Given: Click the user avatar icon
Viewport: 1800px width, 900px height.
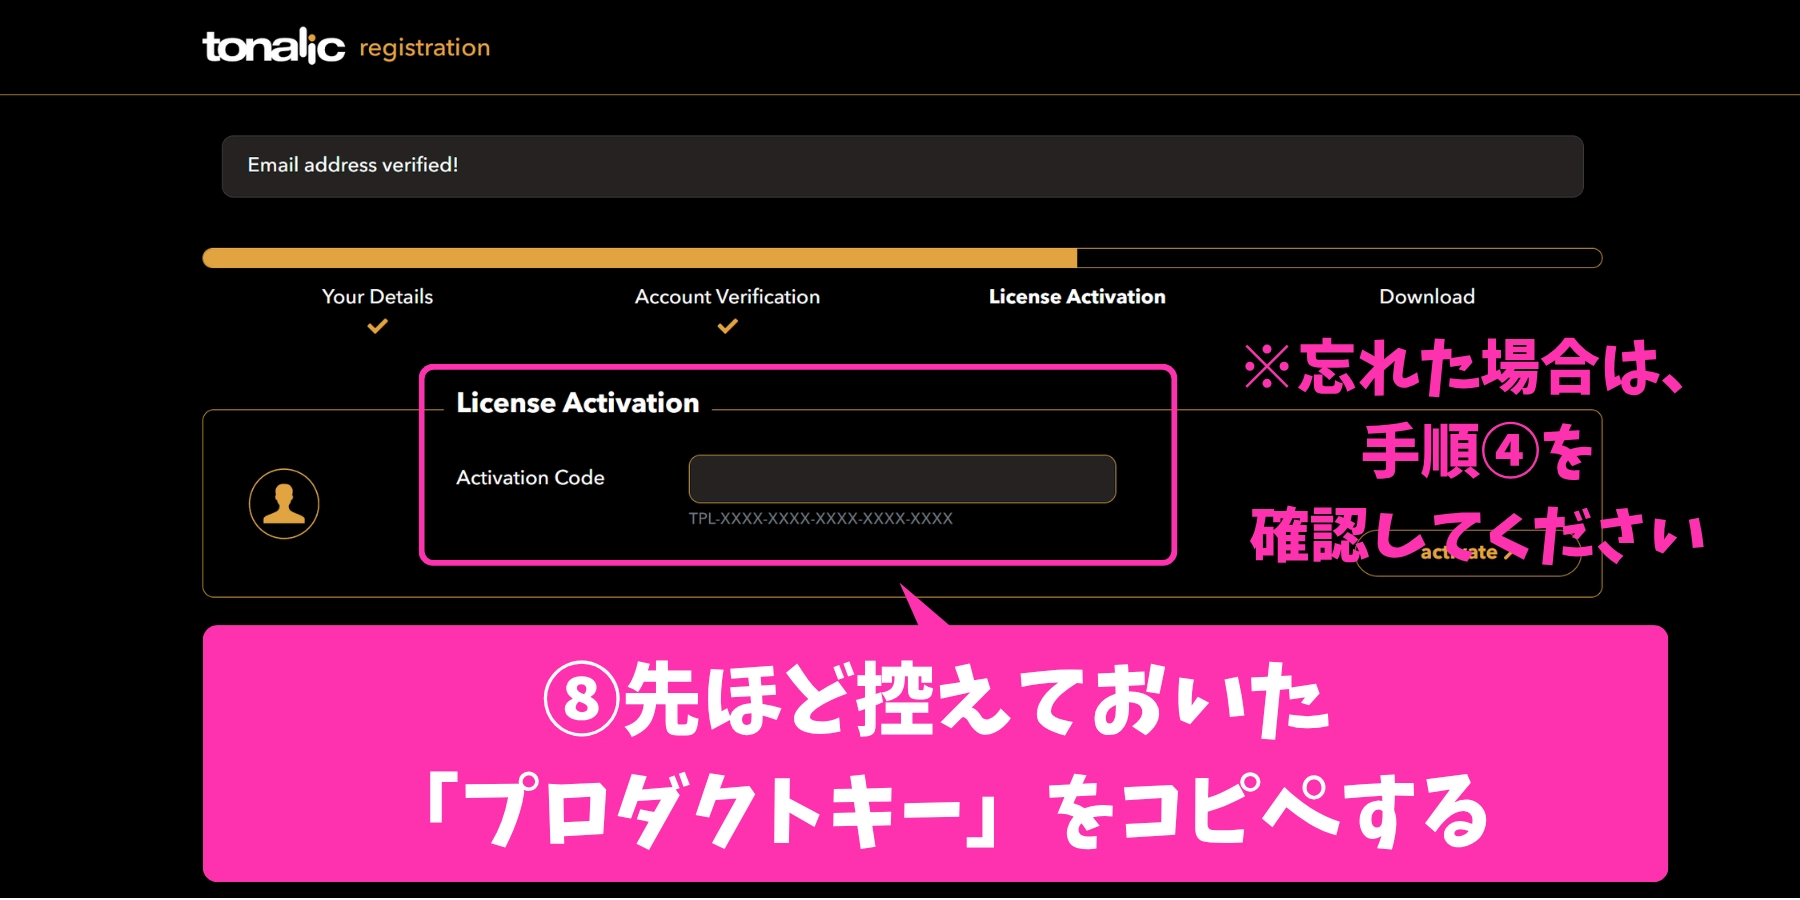Looking at the screenshot, I should (x=284, y=504).
